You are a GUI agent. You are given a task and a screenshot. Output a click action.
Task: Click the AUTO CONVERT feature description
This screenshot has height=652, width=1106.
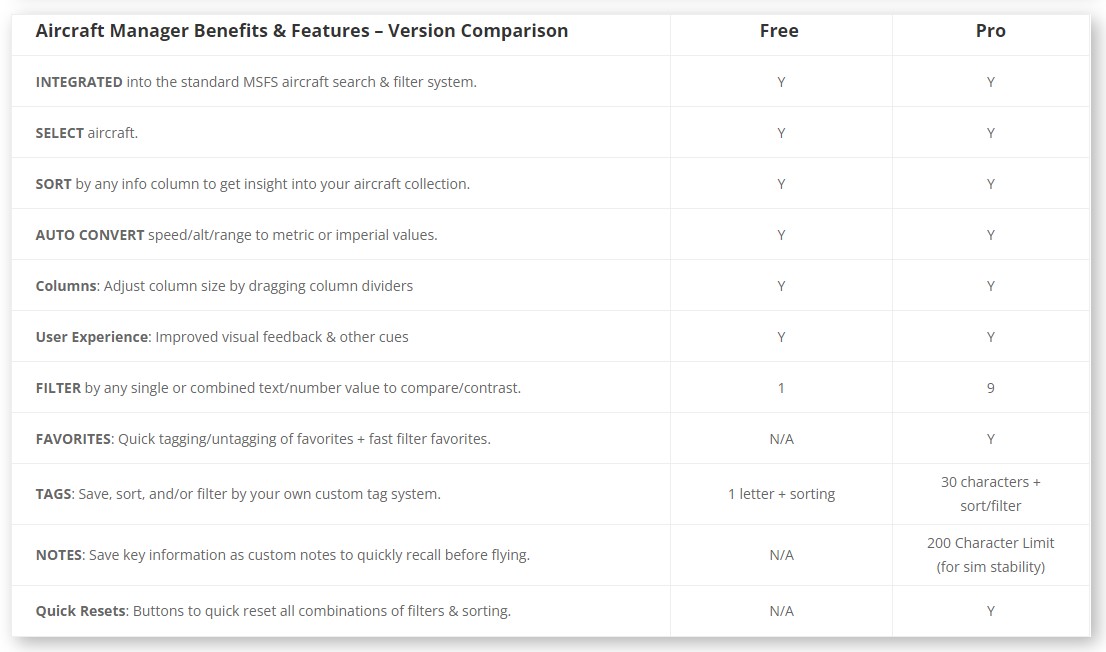237,235
